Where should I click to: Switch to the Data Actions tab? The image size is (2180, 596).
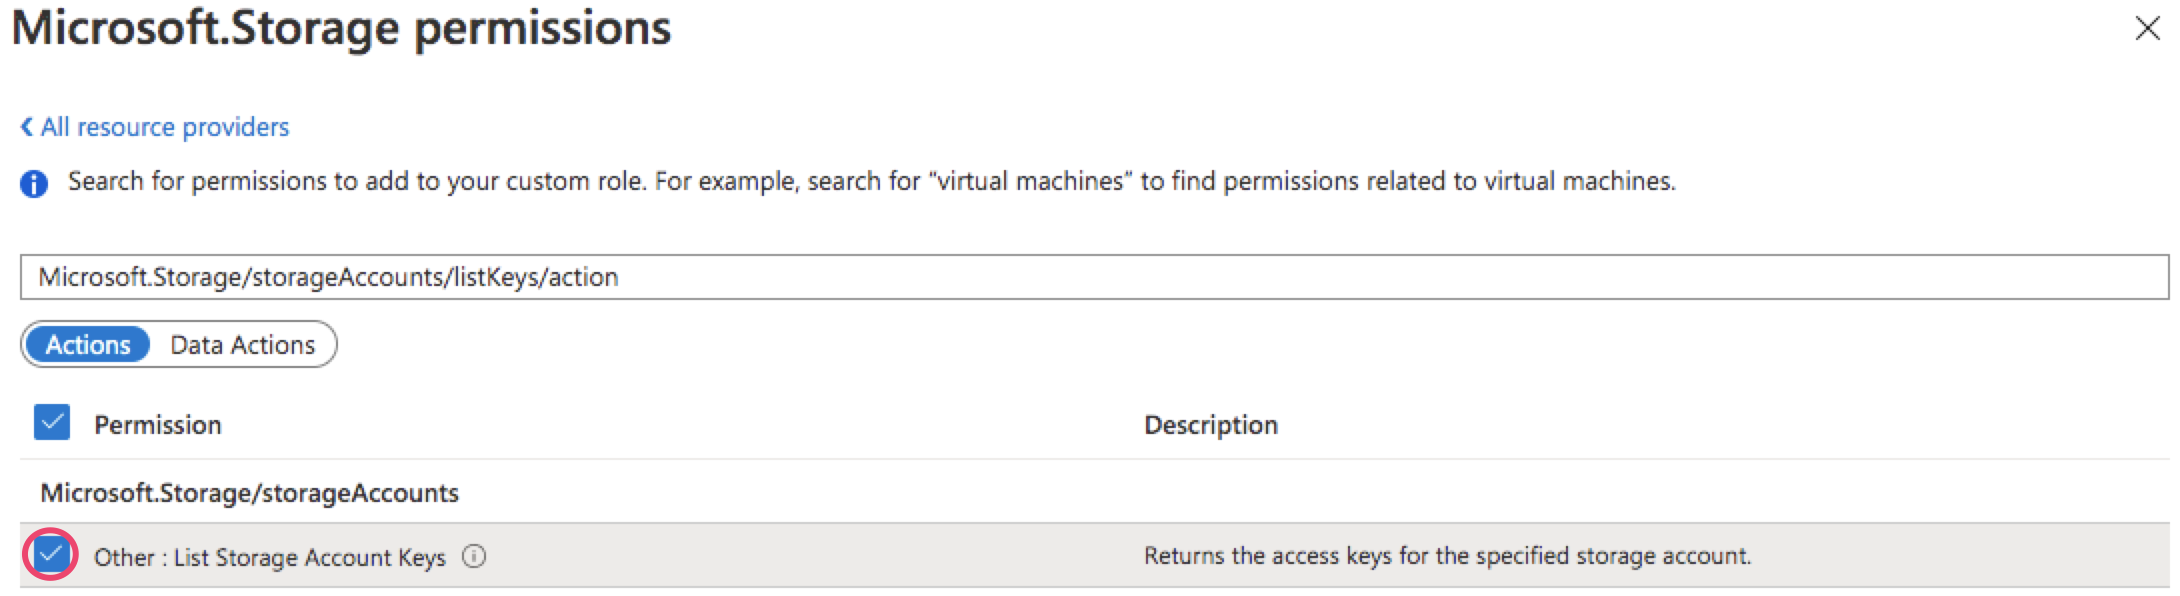pos(242,345)
